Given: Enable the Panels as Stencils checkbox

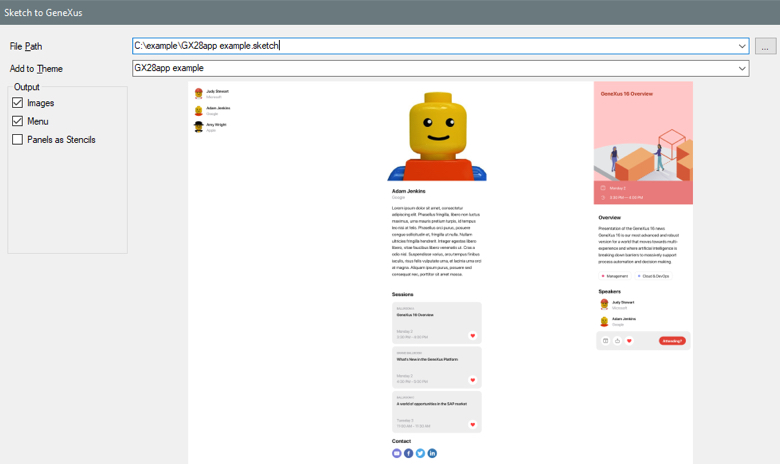Looking at the screenshot, I should pyautogui.click(x=17, y=140).
